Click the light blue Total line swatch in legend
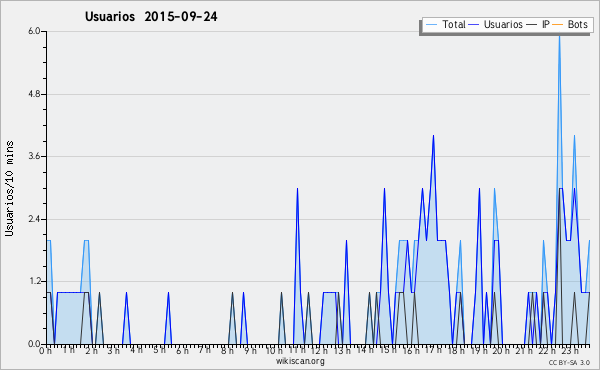This screenshot has height=370, width=600. tap(431, 25)
